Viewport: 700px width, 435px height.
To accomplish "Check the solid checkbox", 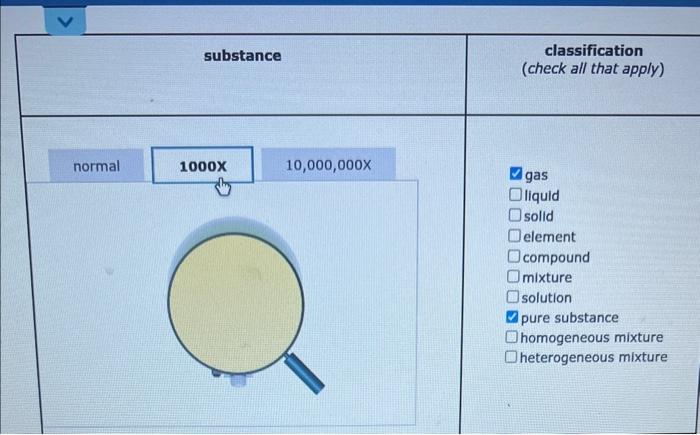I will 514,215.
